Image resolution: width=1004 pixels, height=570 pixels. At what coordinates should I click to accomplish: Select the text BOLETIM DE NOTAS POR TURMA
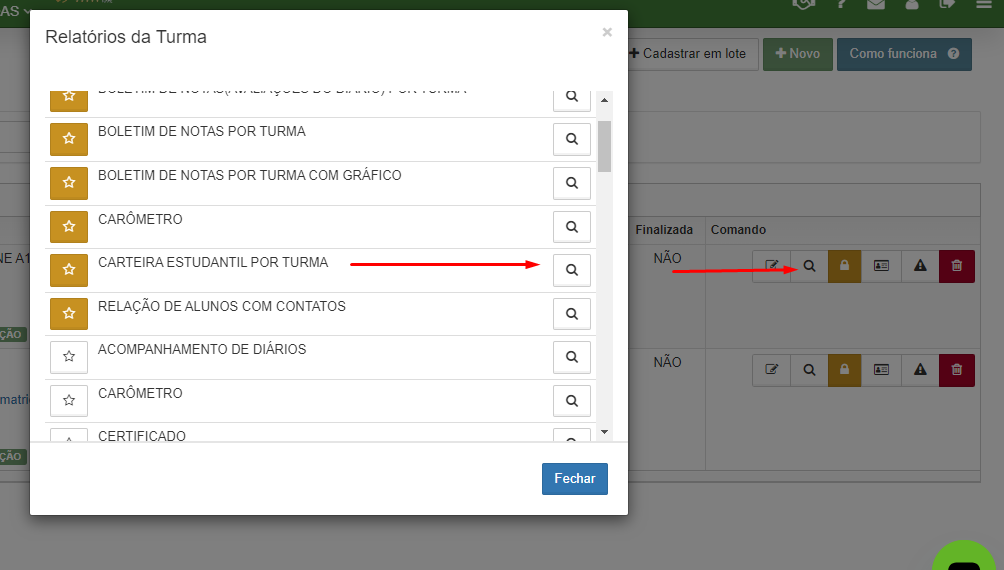[x=202, y=131]
